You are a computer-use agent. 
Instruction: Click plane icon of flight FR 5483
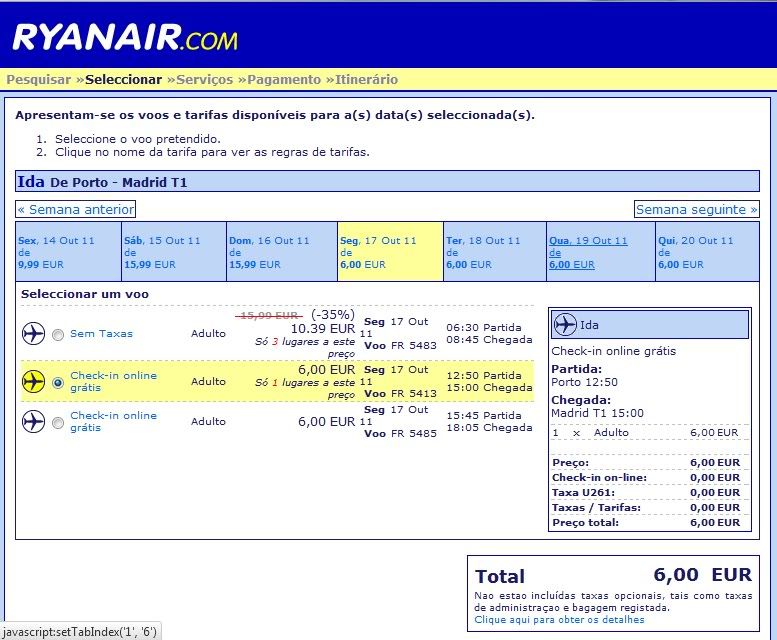tap(34, 333)
